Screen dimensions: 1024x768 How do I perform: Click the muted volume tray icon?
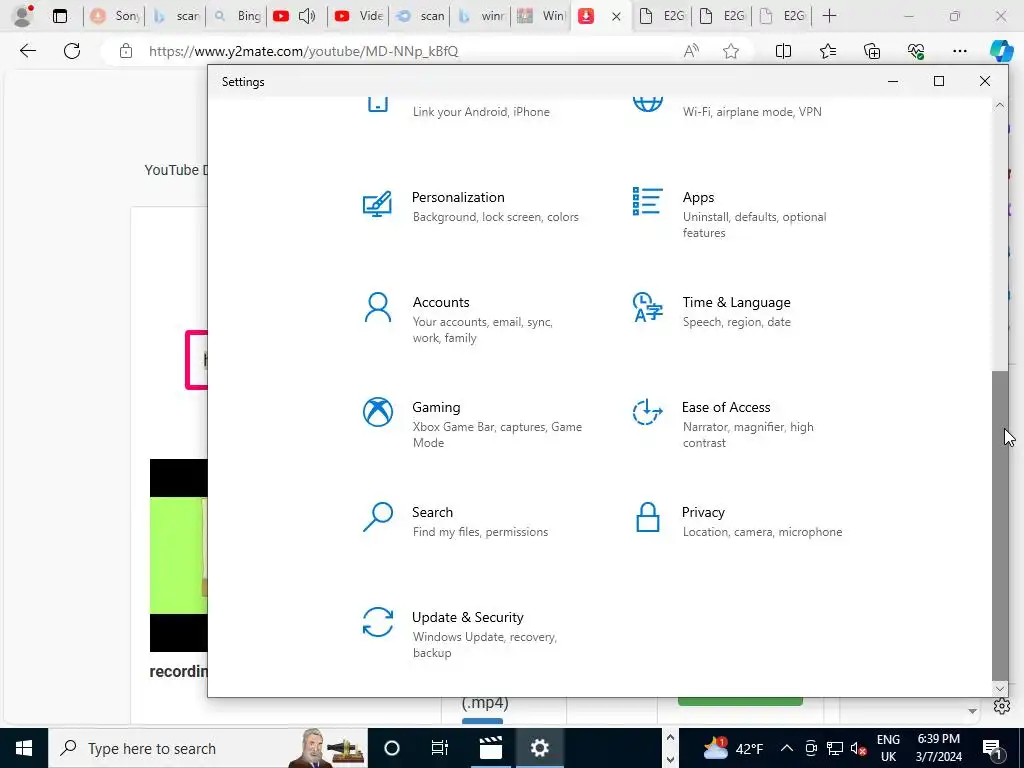coord(859,748)
